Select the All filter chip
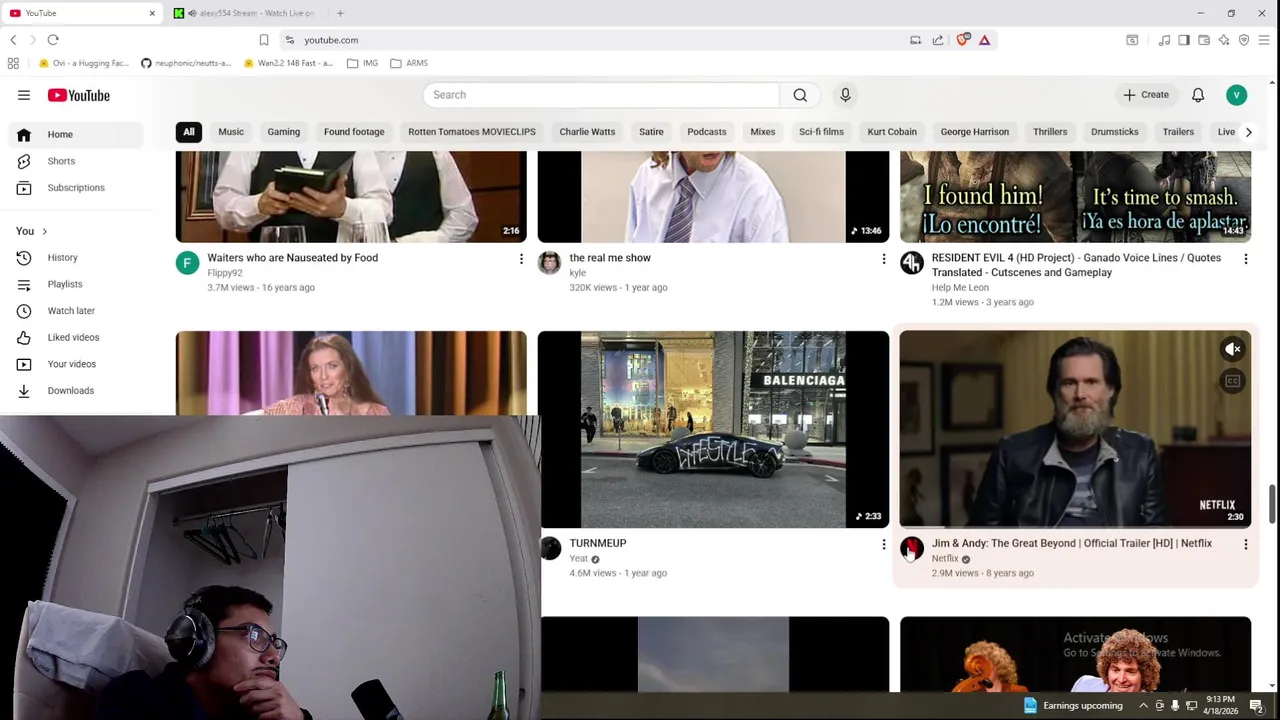Screen dimensions: 1280x720 click(189, 132)
